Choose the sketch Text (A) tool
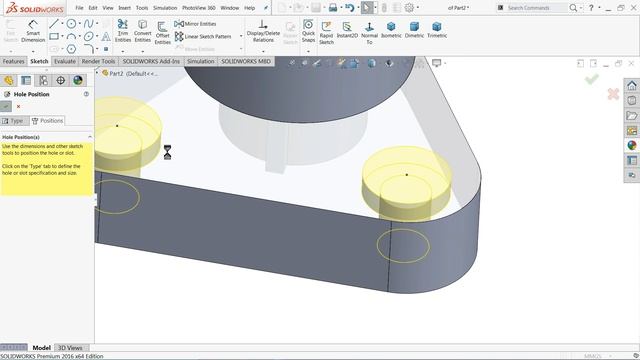 [x=106, y=36]
